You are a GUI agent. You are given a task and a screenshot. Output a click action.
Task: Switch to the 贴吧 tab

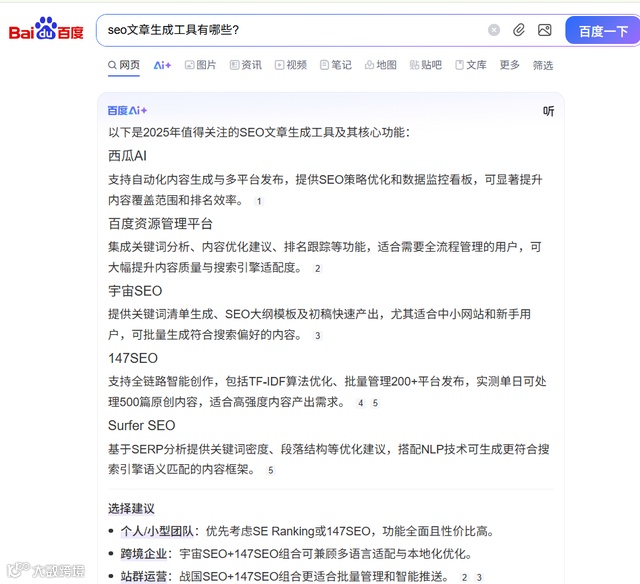426,65
